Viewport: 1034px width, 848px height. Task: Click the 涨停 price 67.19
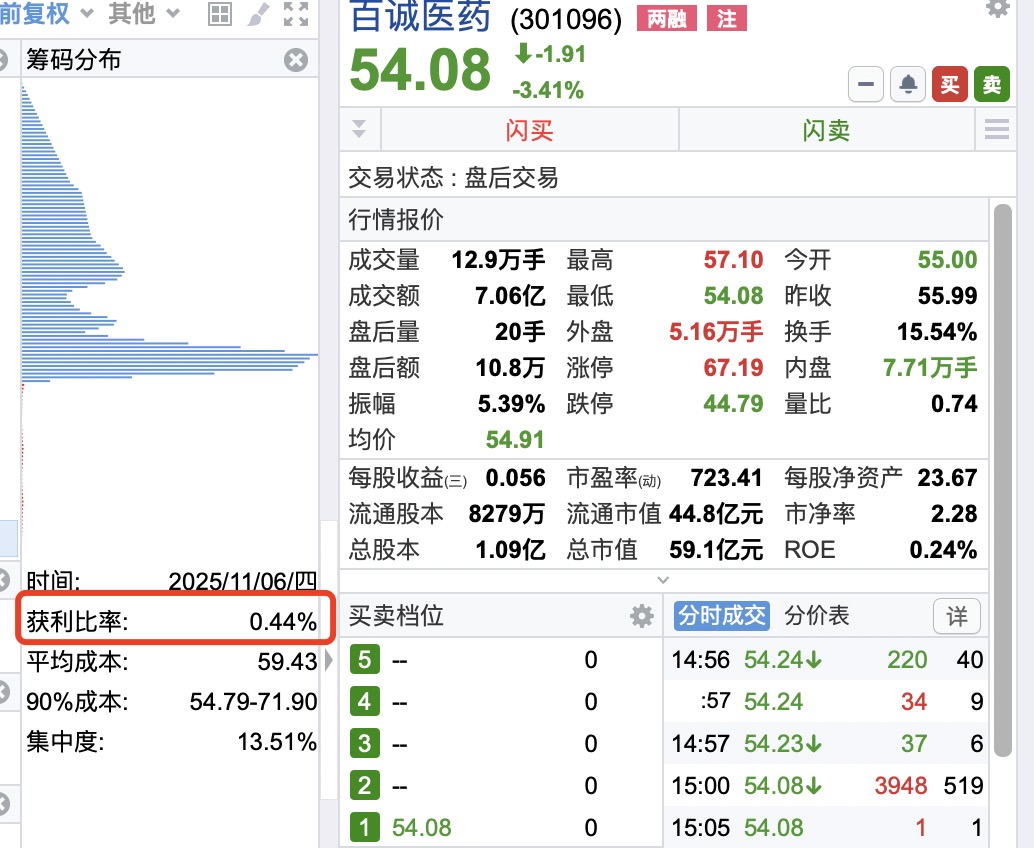pyautogui.click(x=733, y=367)
